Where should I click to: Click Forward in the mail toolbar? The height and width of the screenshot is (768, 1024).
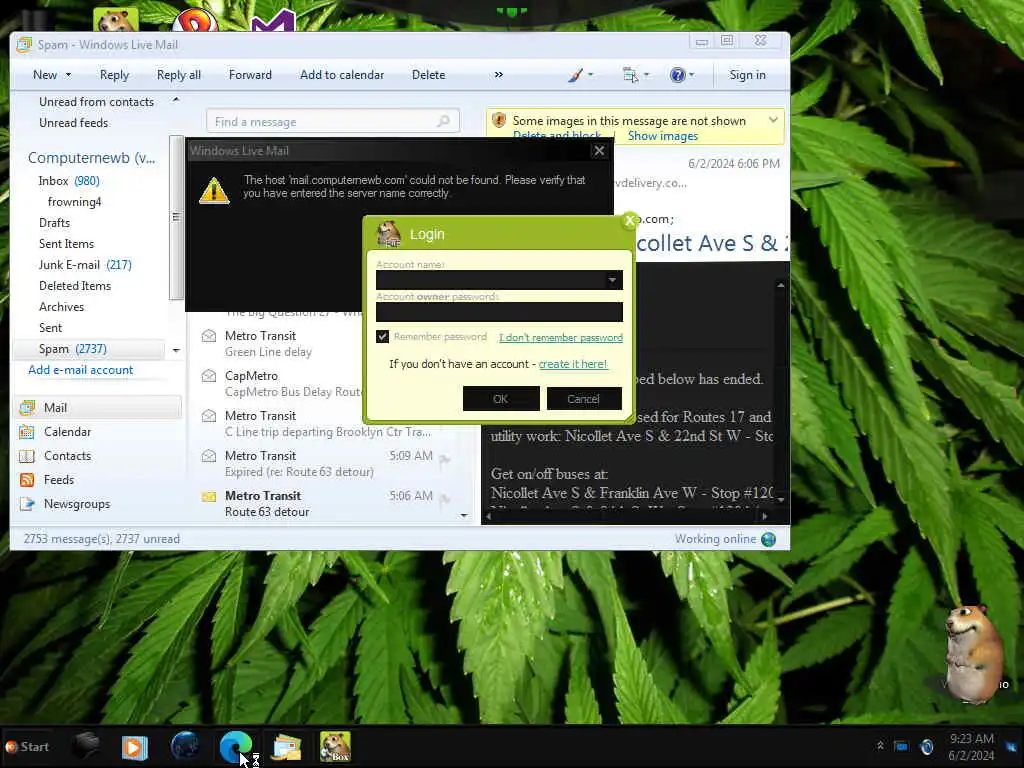pyautogui.click(x=250, y=75)
